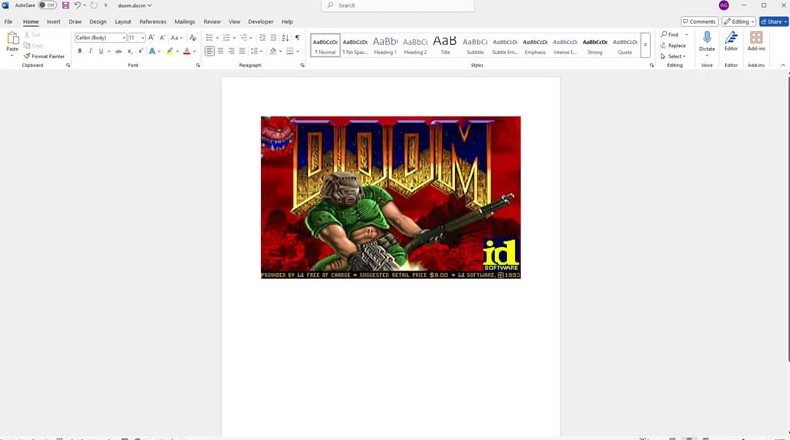The image size is (790, 440).
Task: Click the Format Painter tool
Action: pyautogui.click(x=44, y=56)
